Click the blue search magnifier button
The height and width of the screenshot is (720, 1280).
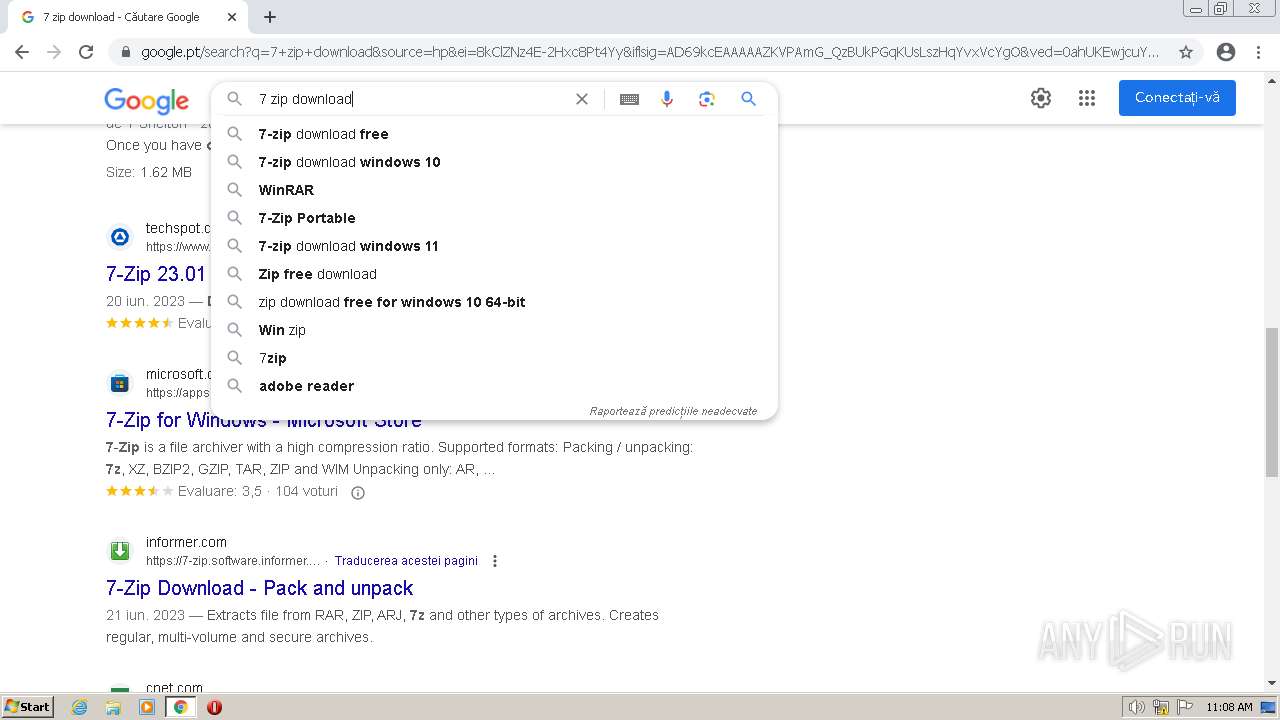(748, 99)
